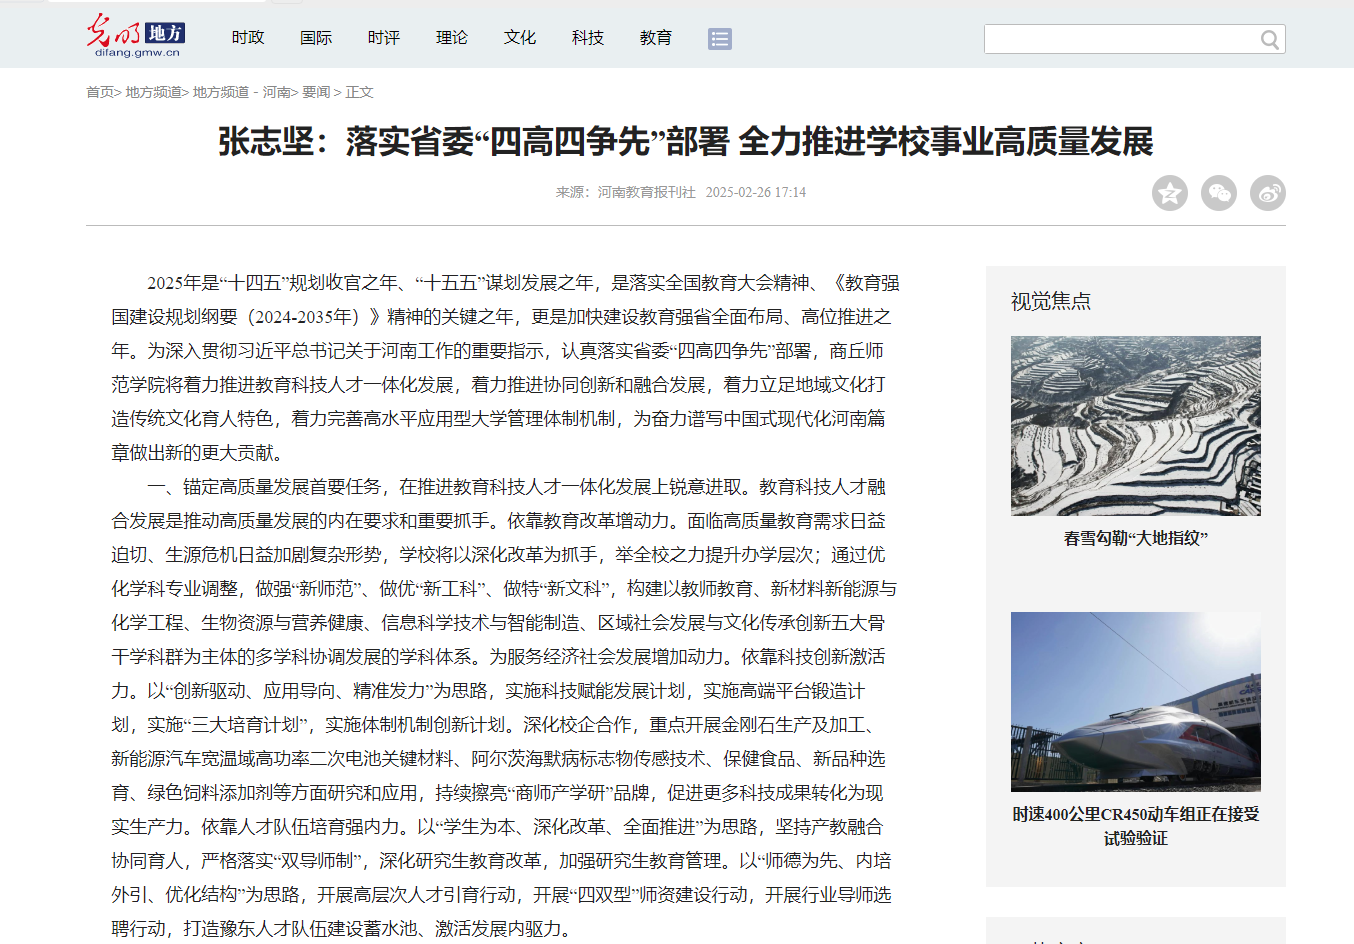The height and width of the screenshot is (944, 1354).
Task: Open the CR450 high-speed train thumbnail
Action: tap(1136, 702)
